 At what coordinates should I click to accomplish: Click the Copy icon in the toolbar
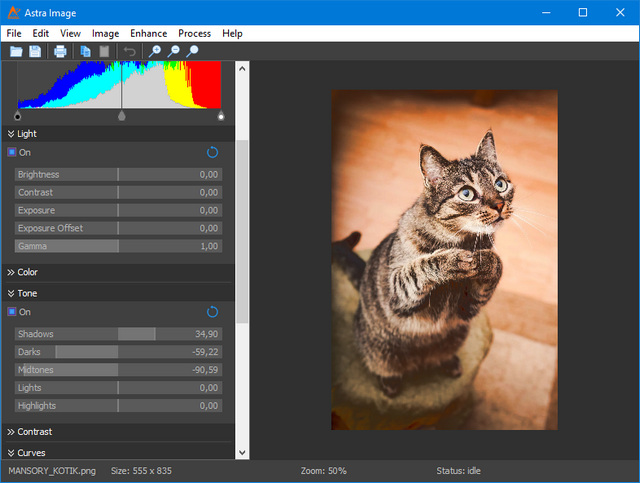[85, 51]
